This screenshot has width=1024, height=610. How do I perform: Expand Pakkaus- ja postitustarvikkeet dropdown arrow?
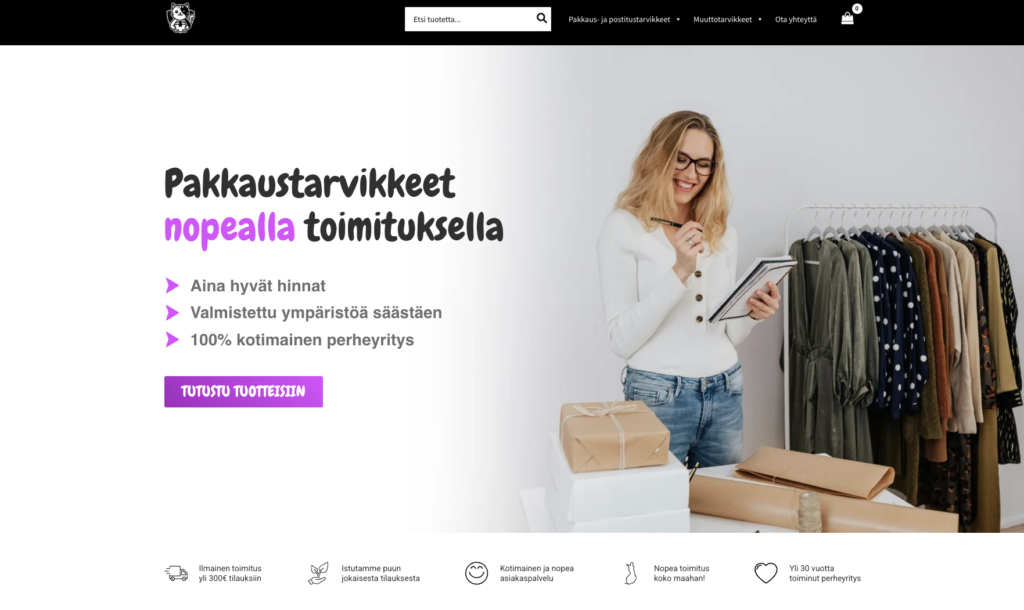click(x=678, y=20)
